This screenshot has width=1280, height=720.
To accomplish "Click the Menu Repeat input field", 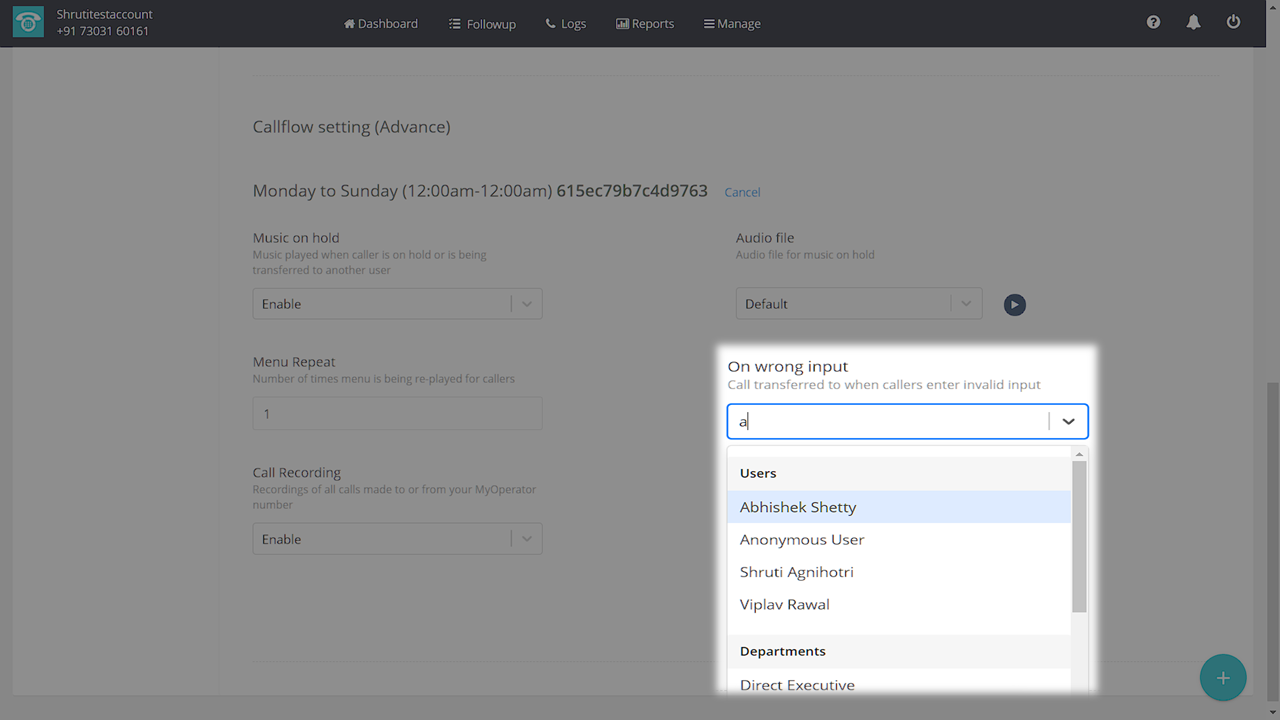I will (x=397, y=414).
